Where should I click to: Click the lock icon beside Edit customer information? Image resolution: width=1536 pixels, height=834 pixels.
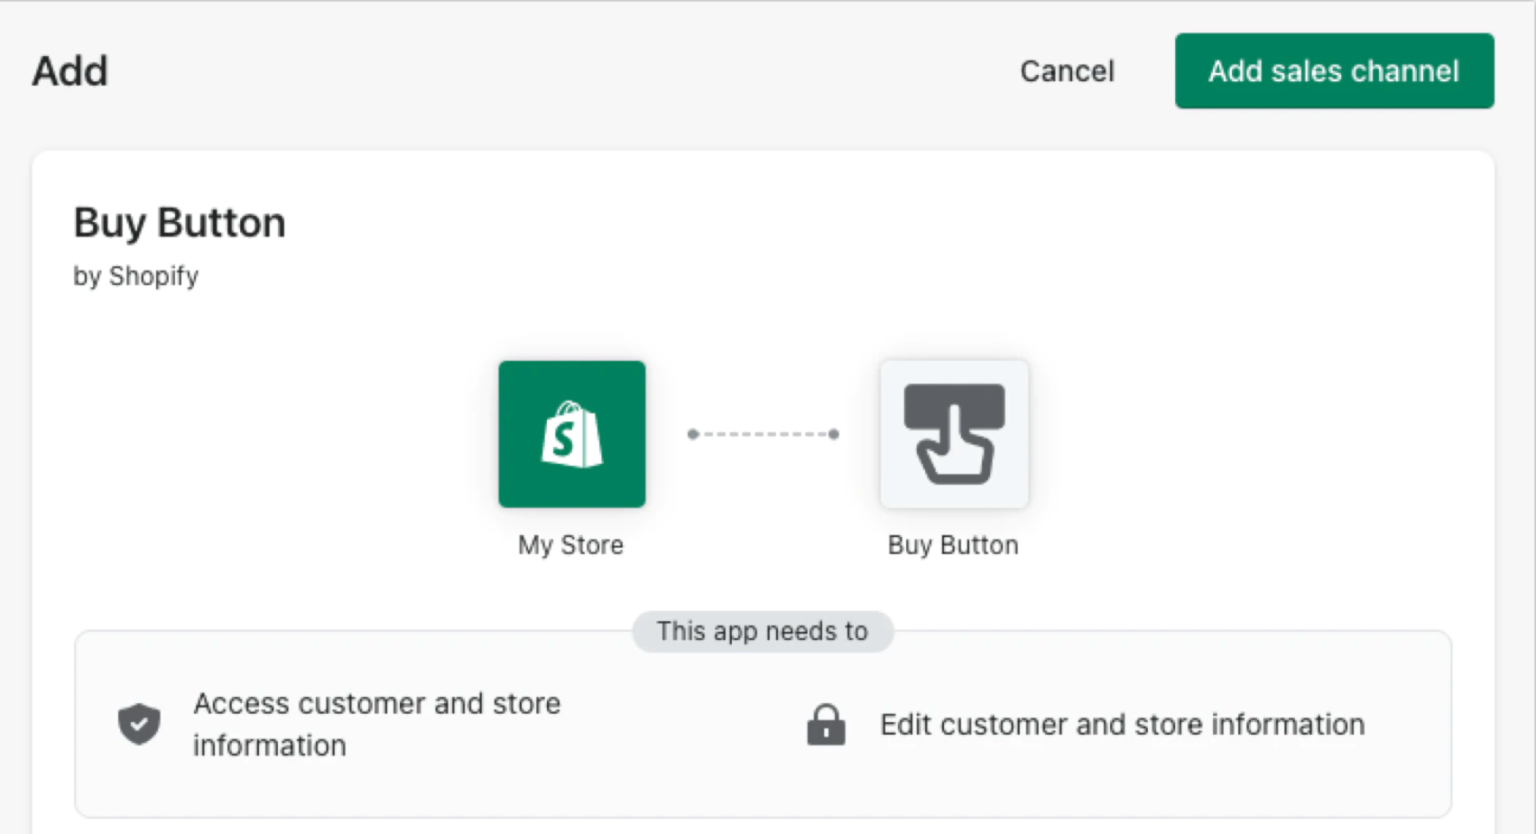[826, 725]
